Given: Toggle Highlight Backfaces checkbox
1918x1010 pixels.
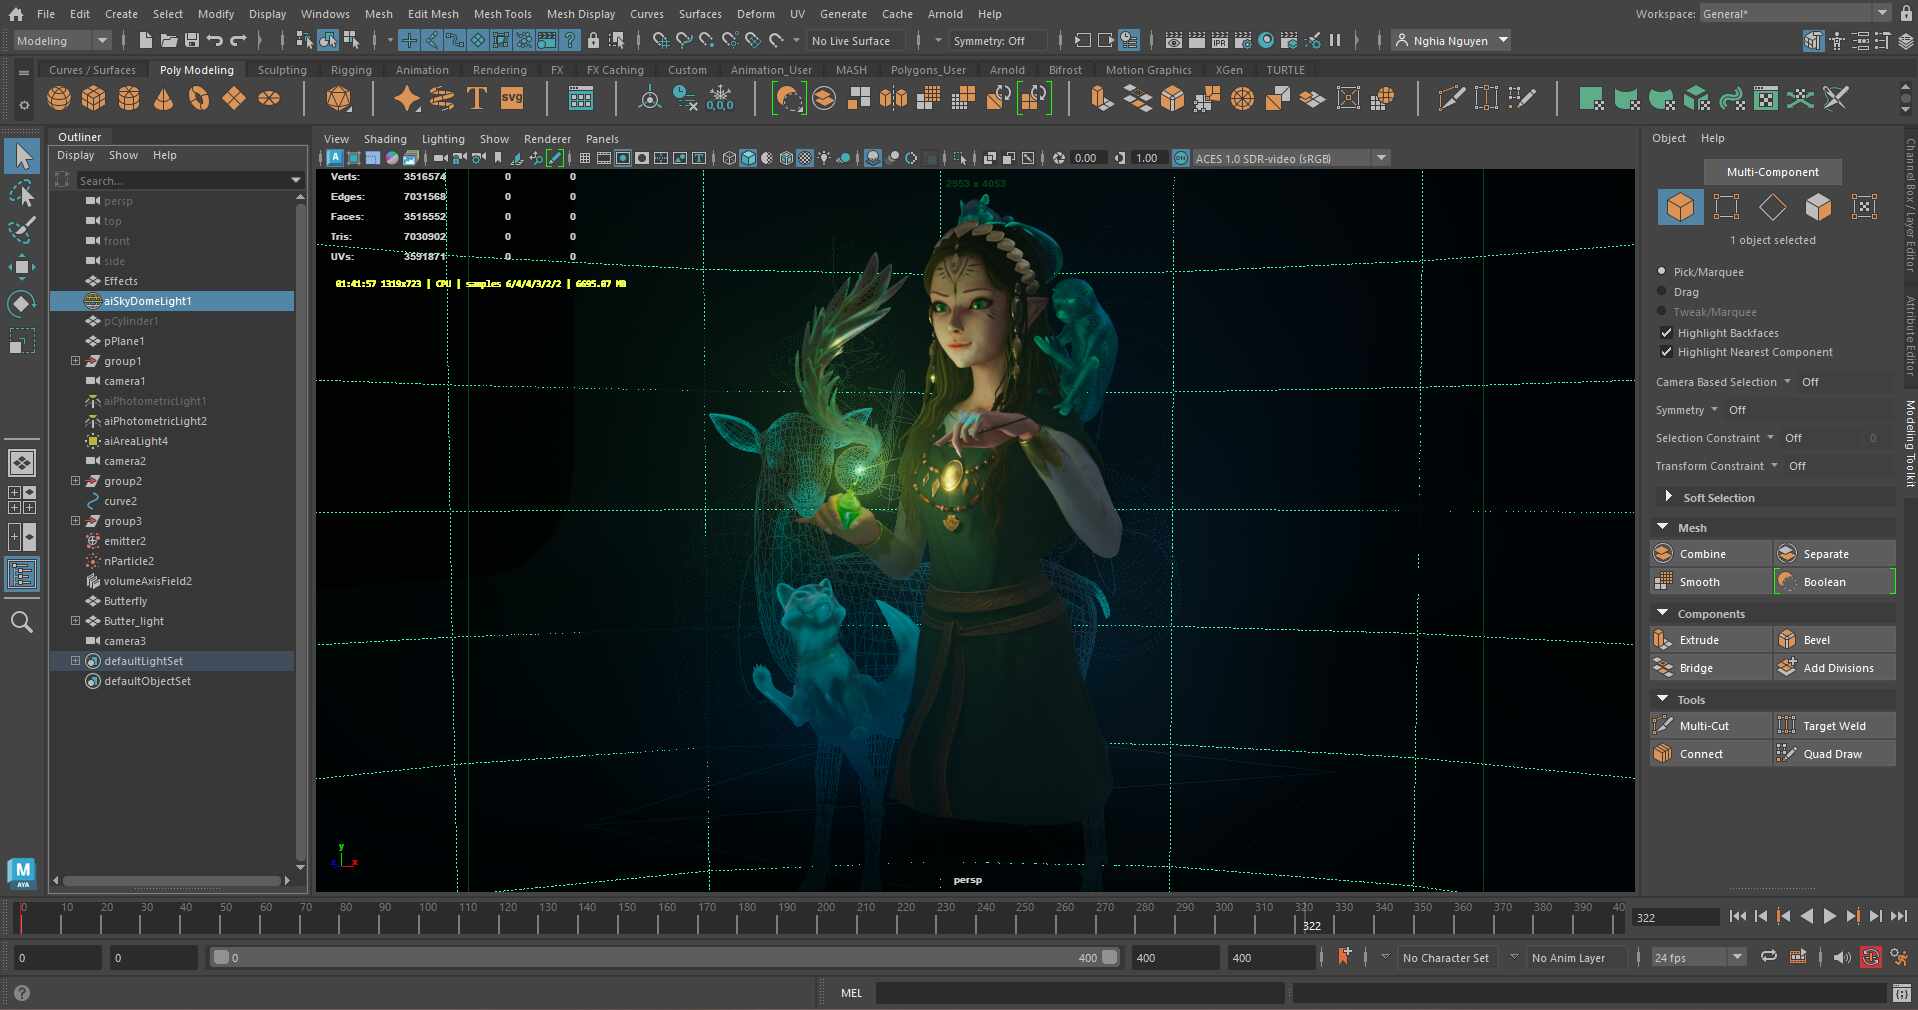Looking at the screenshot, I should (x=1666, y=333).
